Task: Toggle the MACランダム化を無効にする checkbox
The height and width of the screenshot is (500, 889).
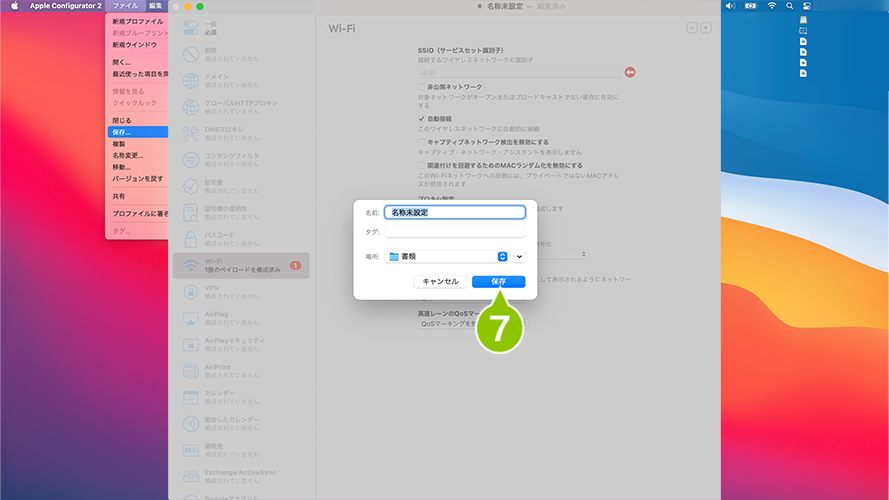Action: click(x=421, y=165)
